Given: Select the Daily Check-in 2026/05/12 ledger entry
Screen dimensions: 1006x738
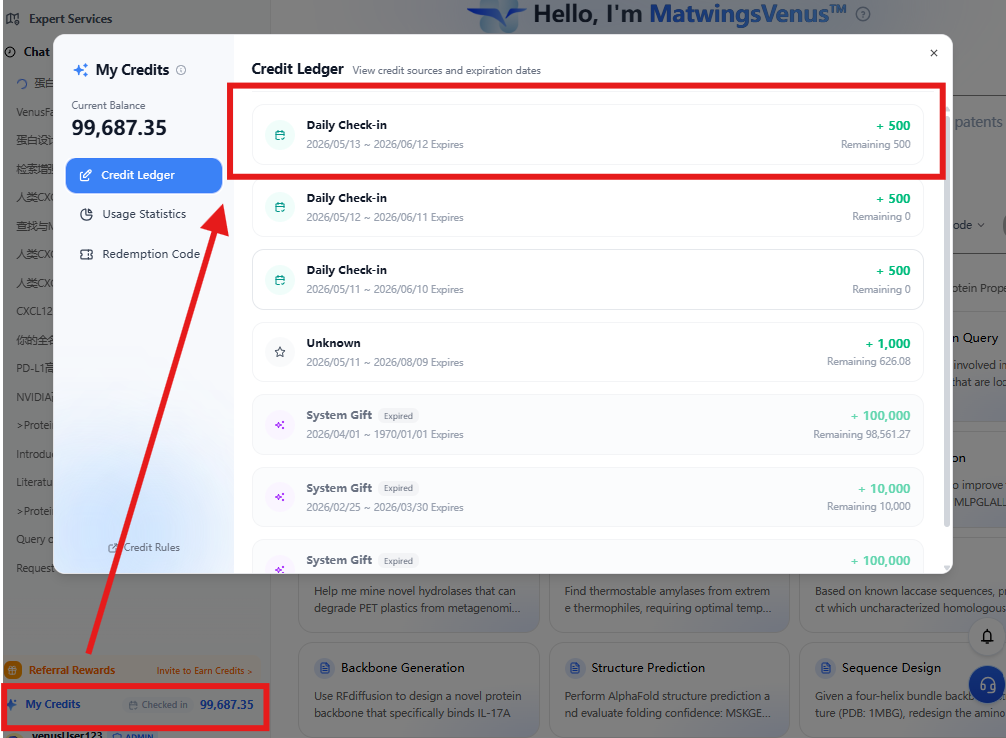Looking at the screenshot, I should 588,207.
